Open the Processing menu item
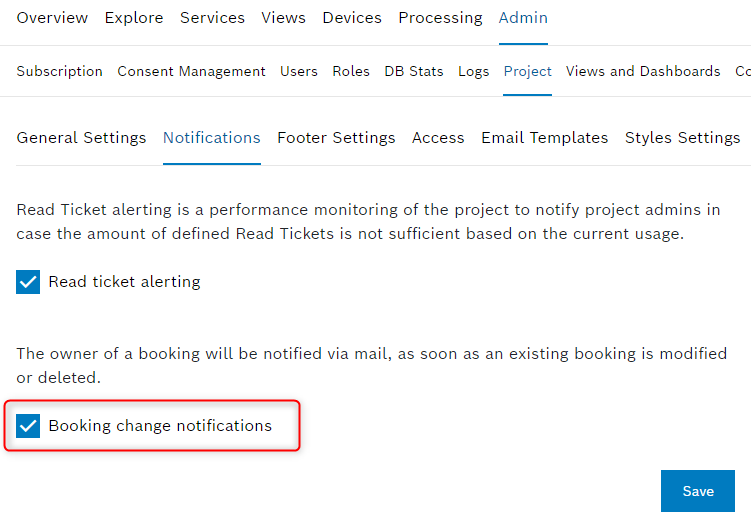This screenshot has width=751, height=522. pos(440,18)
